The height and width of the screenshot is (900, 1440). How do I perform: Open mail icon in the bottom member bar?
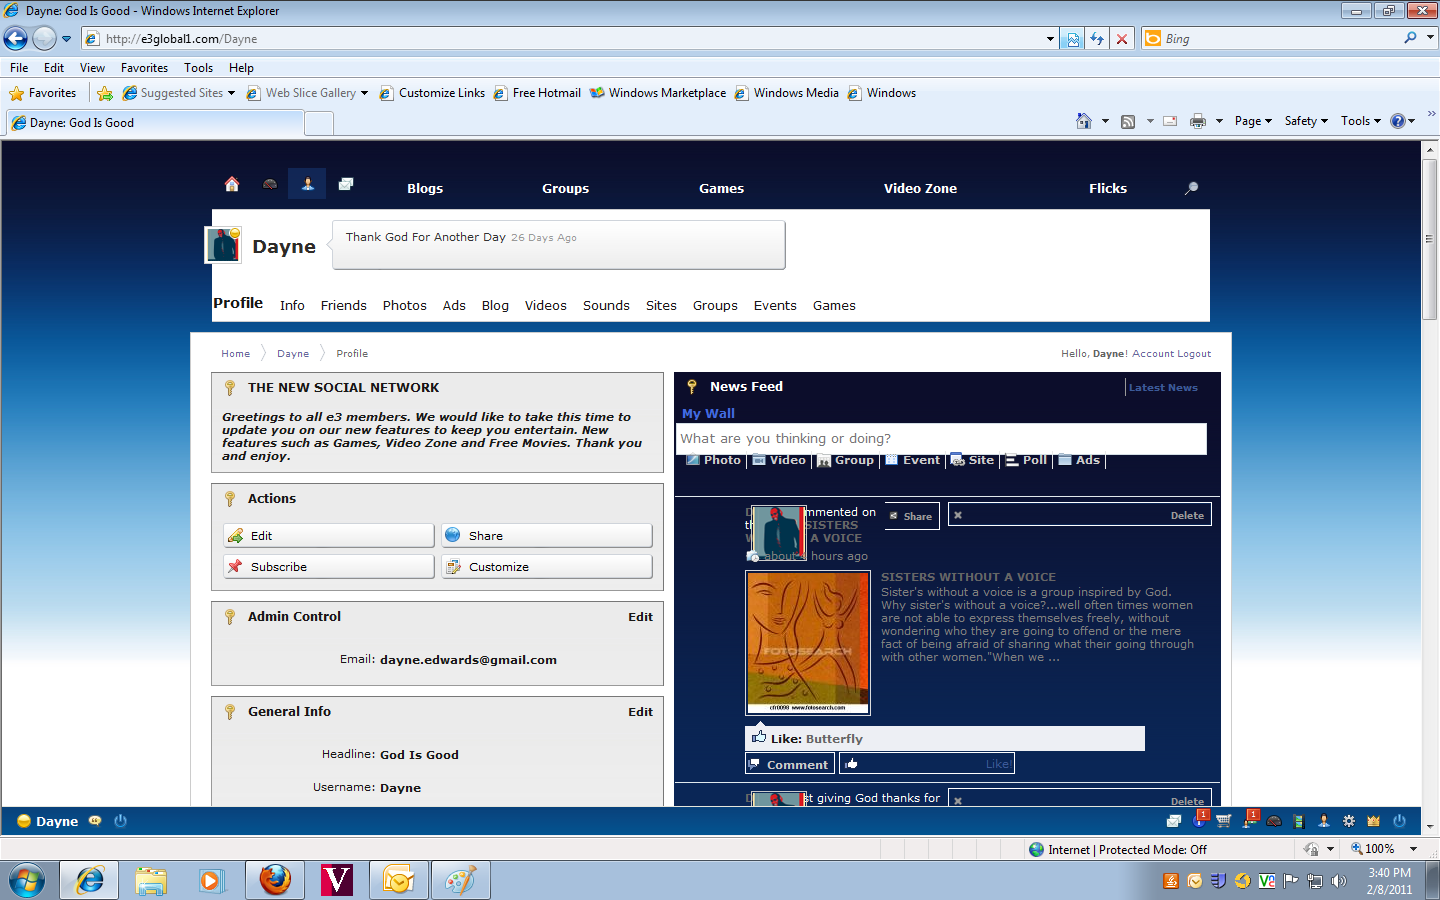1174,821
